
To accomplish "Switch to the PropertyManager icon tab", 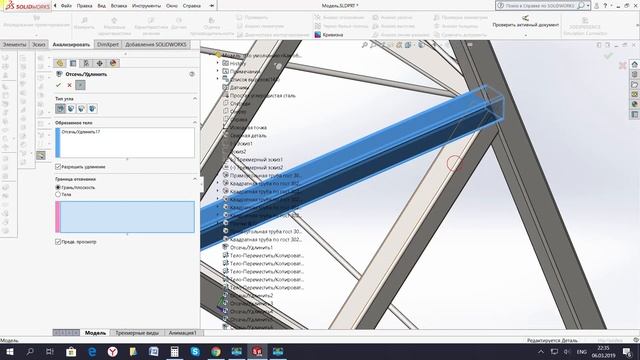I will [73, 63].
